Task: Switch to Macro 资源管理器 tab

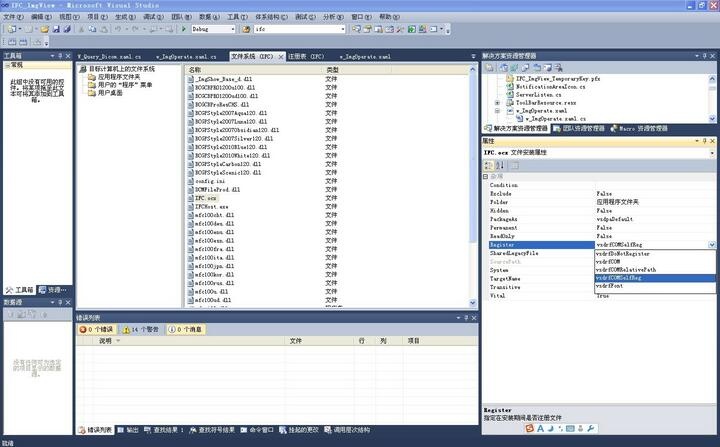Action: click(x=639, y=129)
